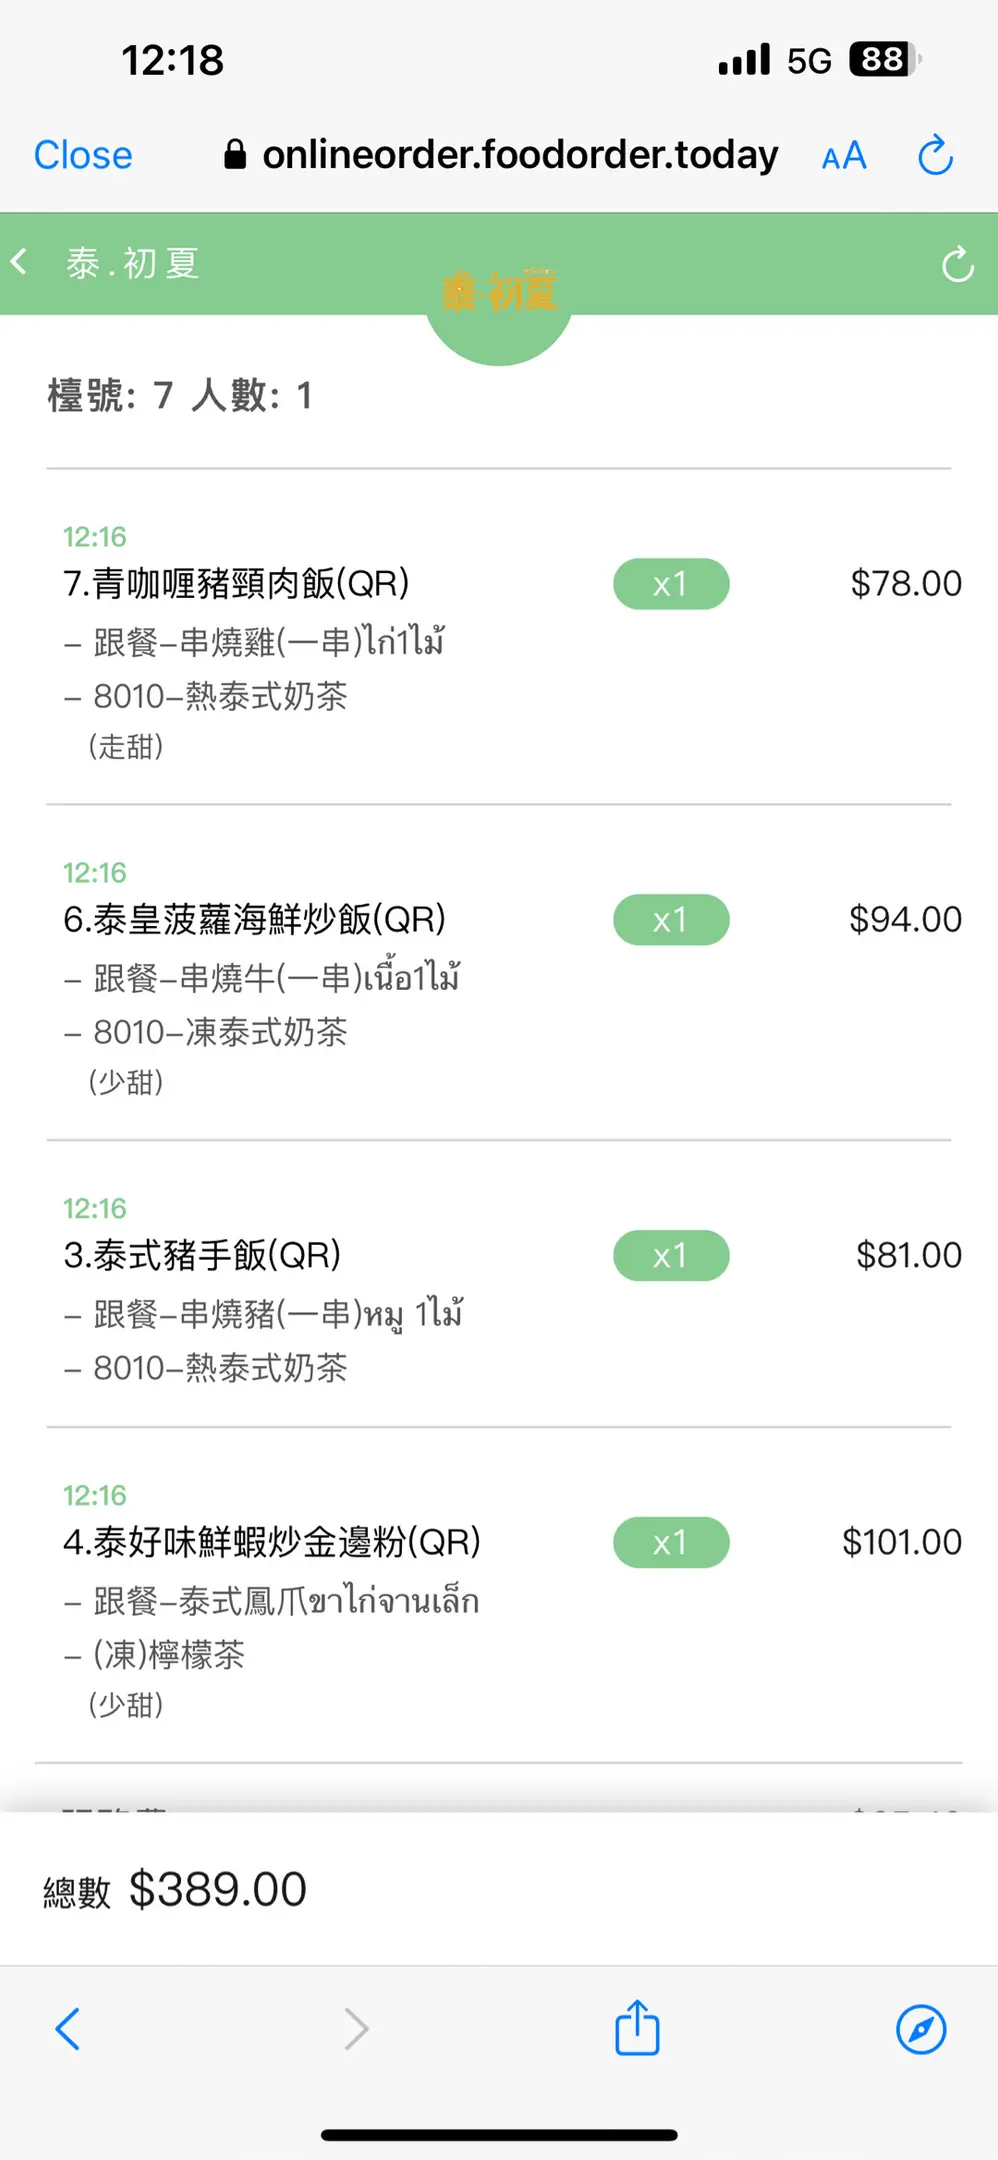Tap the Safari reload icon in address bar
This screenshot has height=2160, width=998.
pyautogui.click(x=935, y=155)
